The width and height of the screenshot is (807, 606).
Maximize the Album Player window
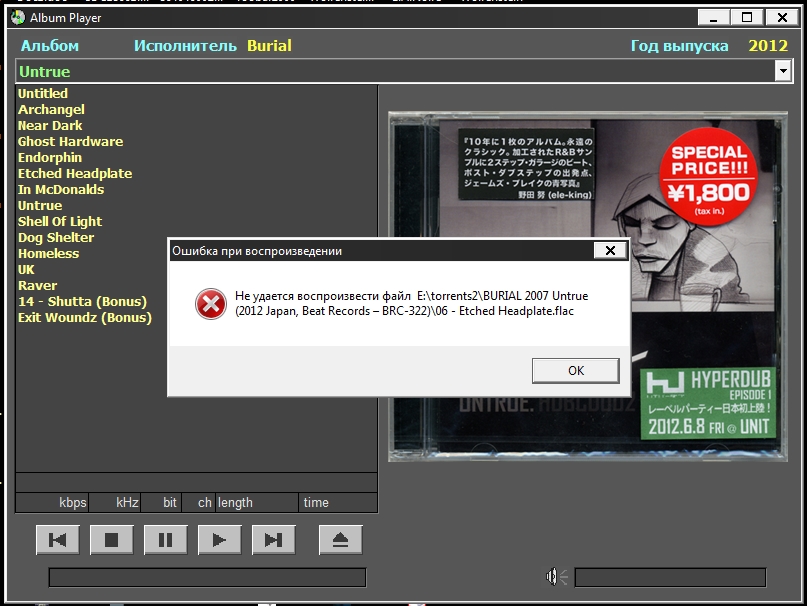click(747, 18)
